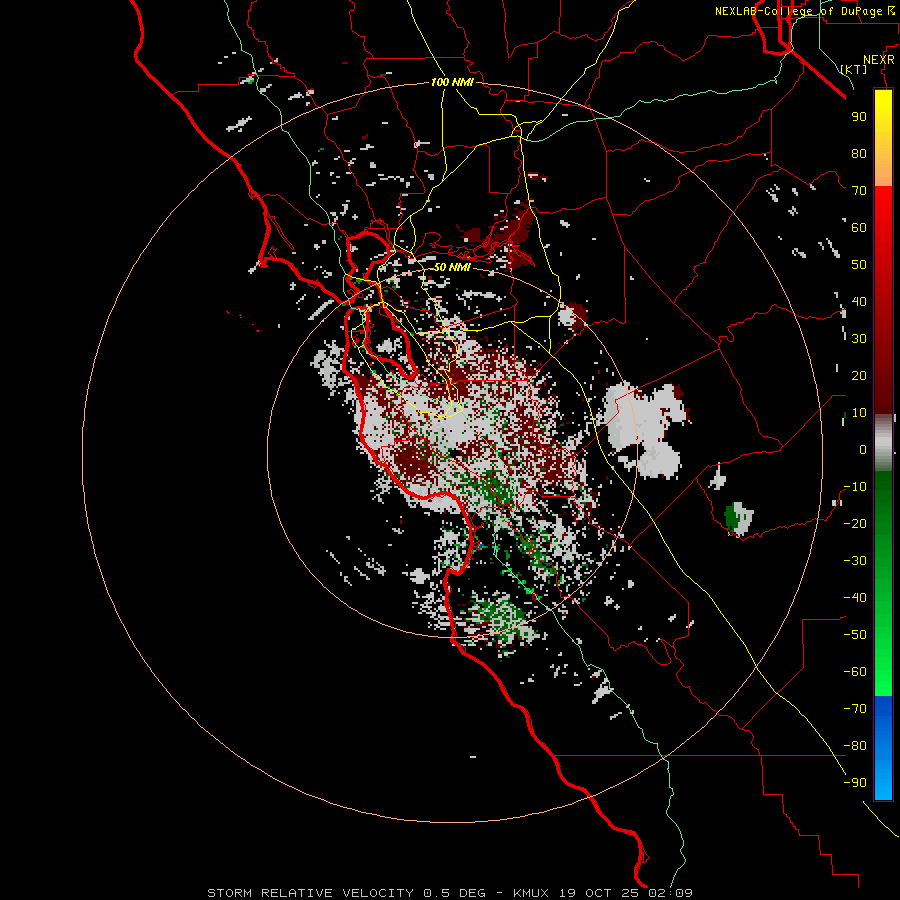Click the "100 NMI" range ring label
Viewport: 900px width, 900px height.
(452, 82)
